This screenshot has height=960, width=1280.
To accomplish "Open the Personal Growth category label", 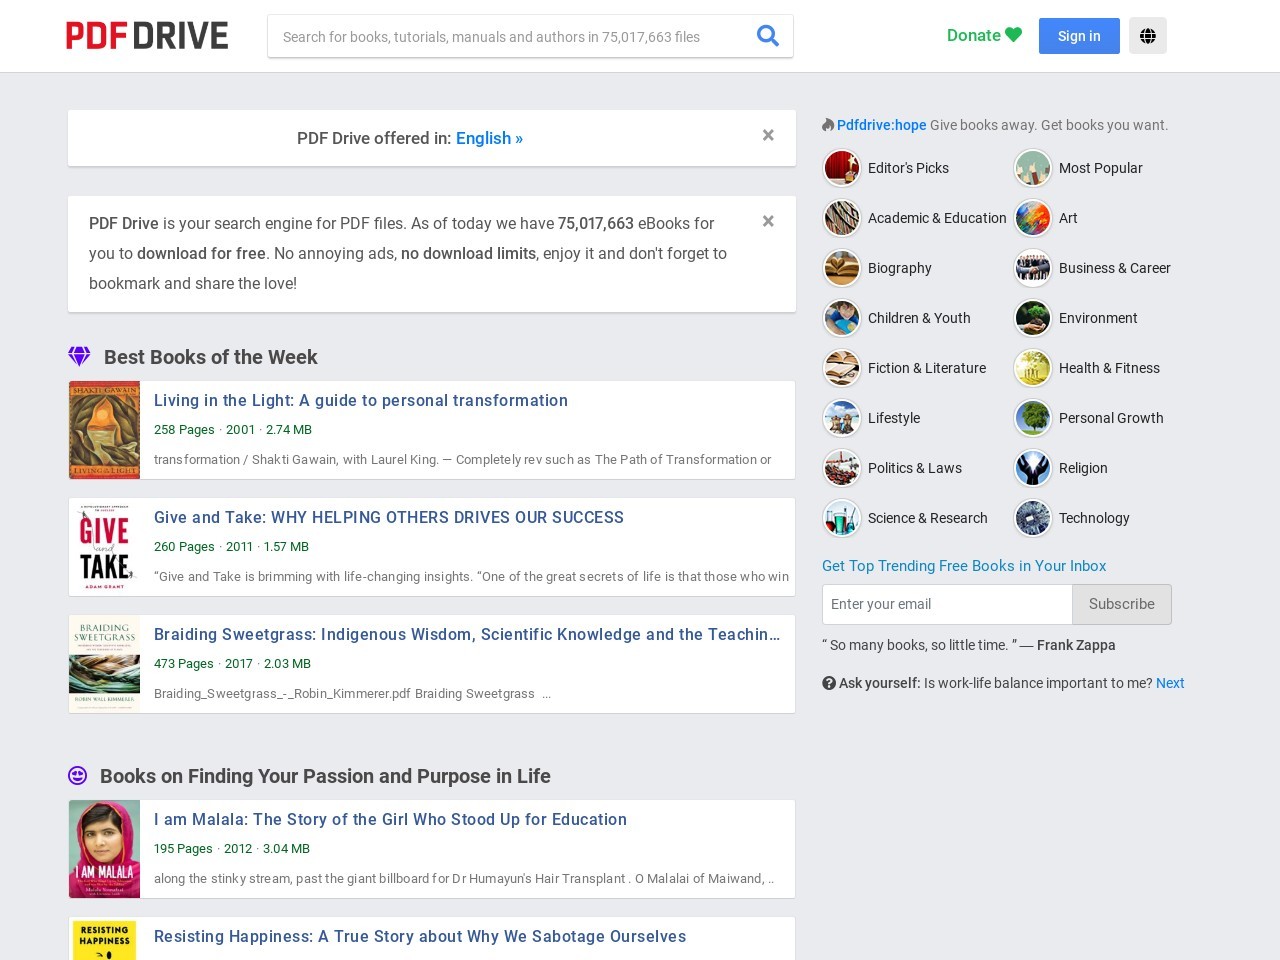I will coord(1111,418).
